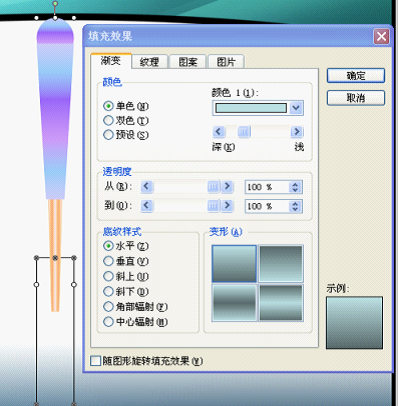Click the 颜色 1 color swatch
The height and width of the screenshot is (406, 398).
[x=251, y=108]
